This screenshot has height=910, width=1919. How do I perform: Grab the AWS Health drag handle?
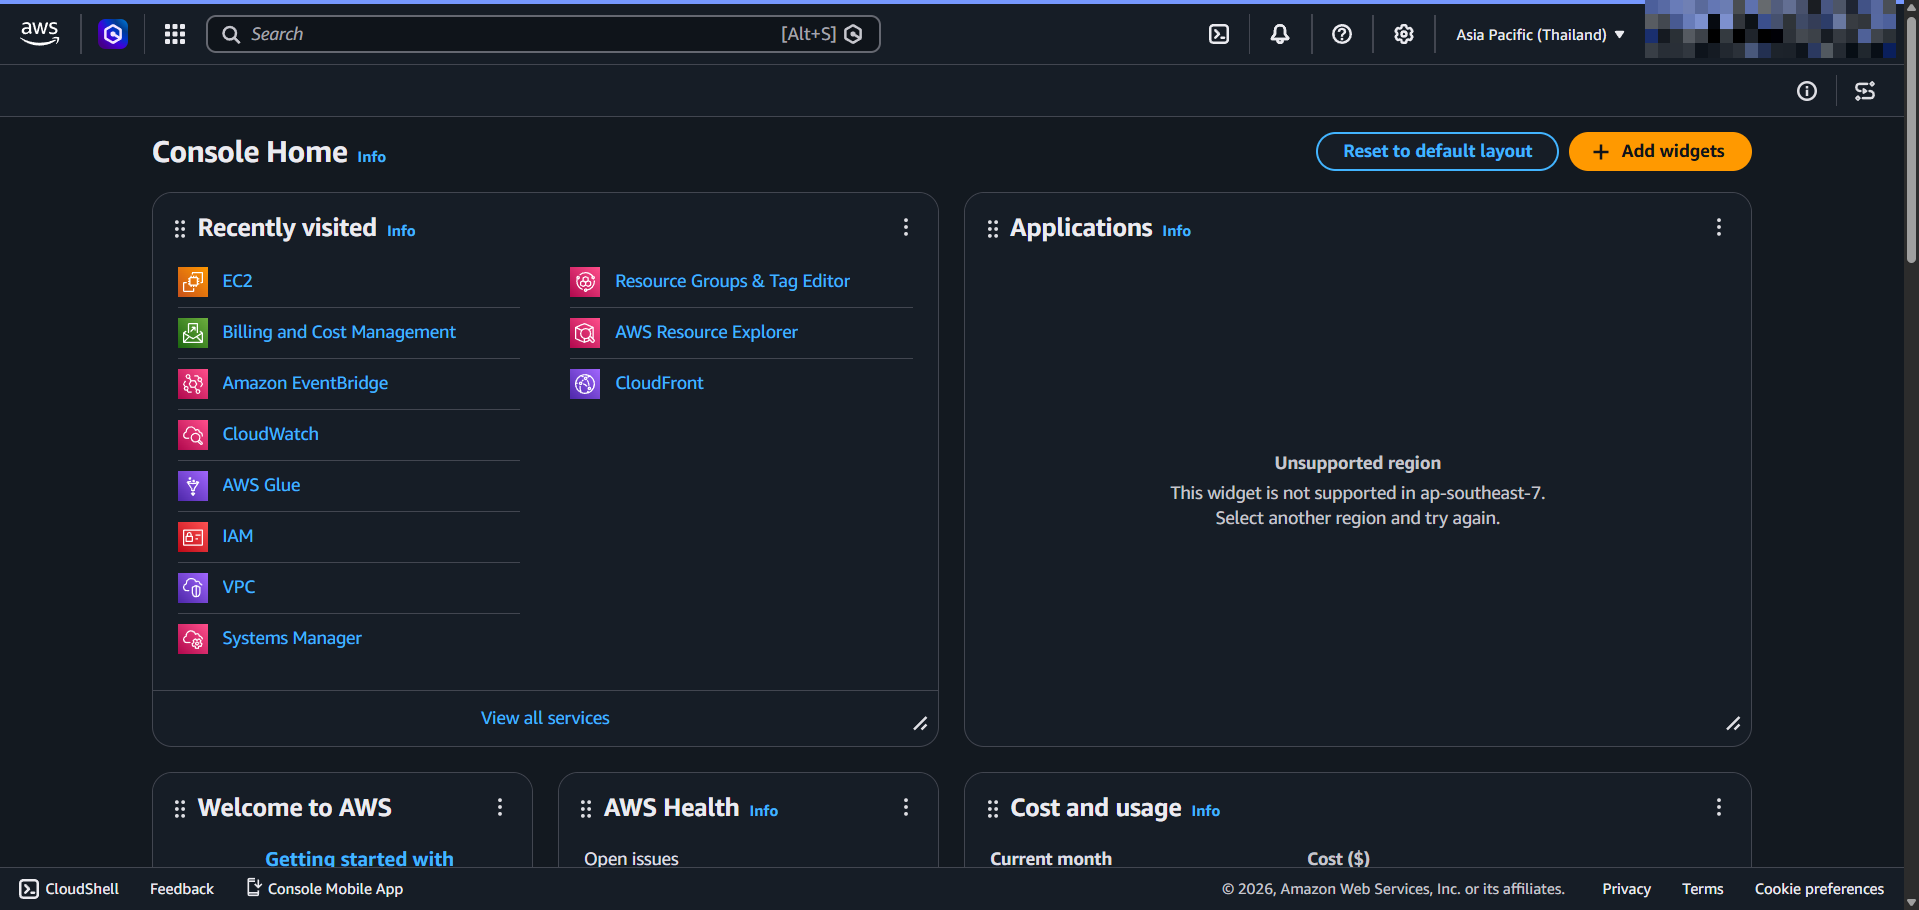[586, 809]
